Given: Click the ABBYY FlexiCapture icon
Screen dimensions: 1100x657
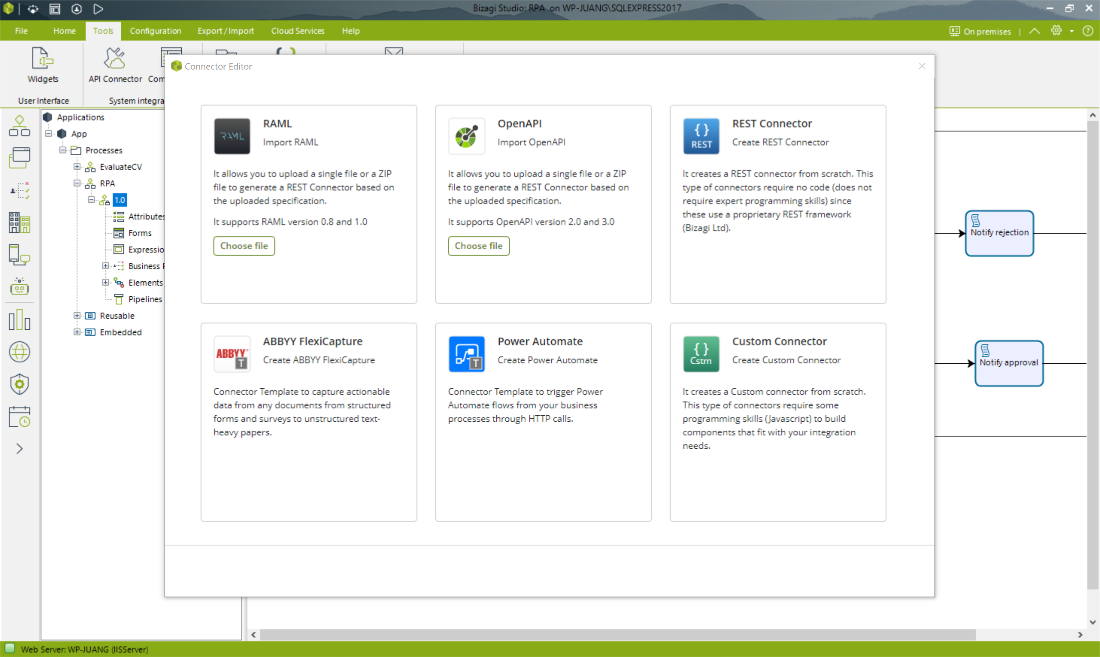Looking at the screenshot, I should point(232,354).
